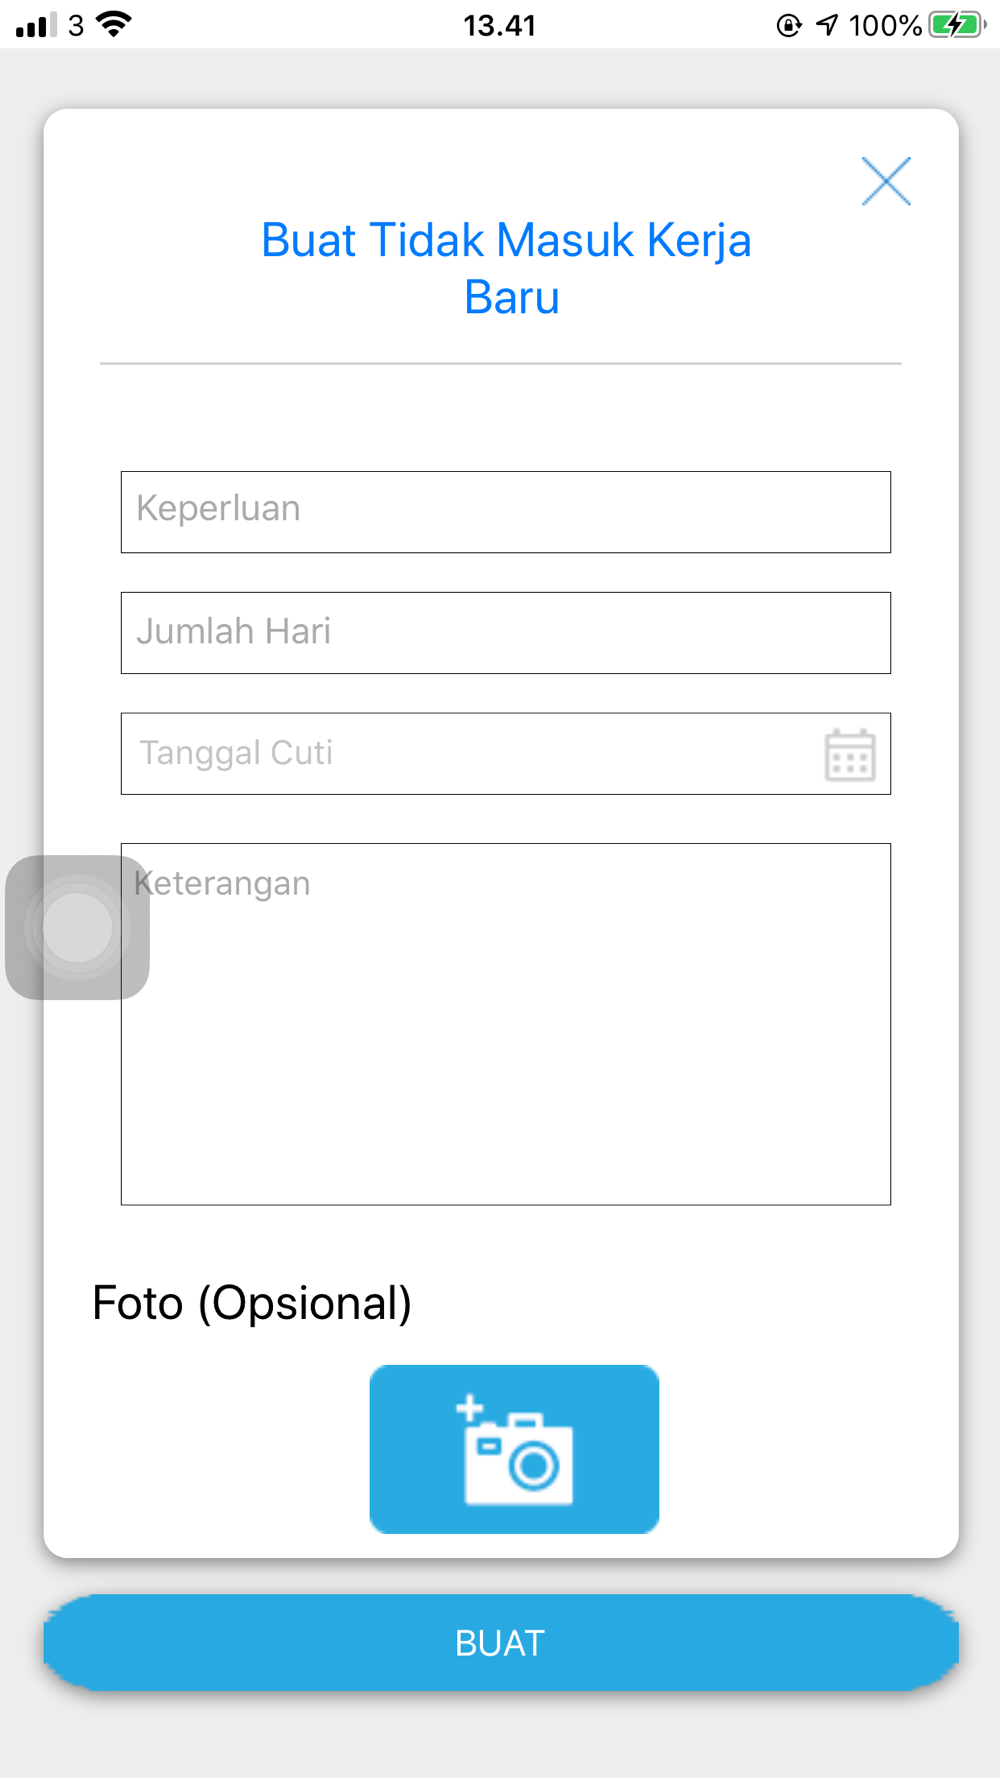Screen dimensions: 1000x1778
Task: Tap the orientation lock status icon
Action: [x=789, y=25]
